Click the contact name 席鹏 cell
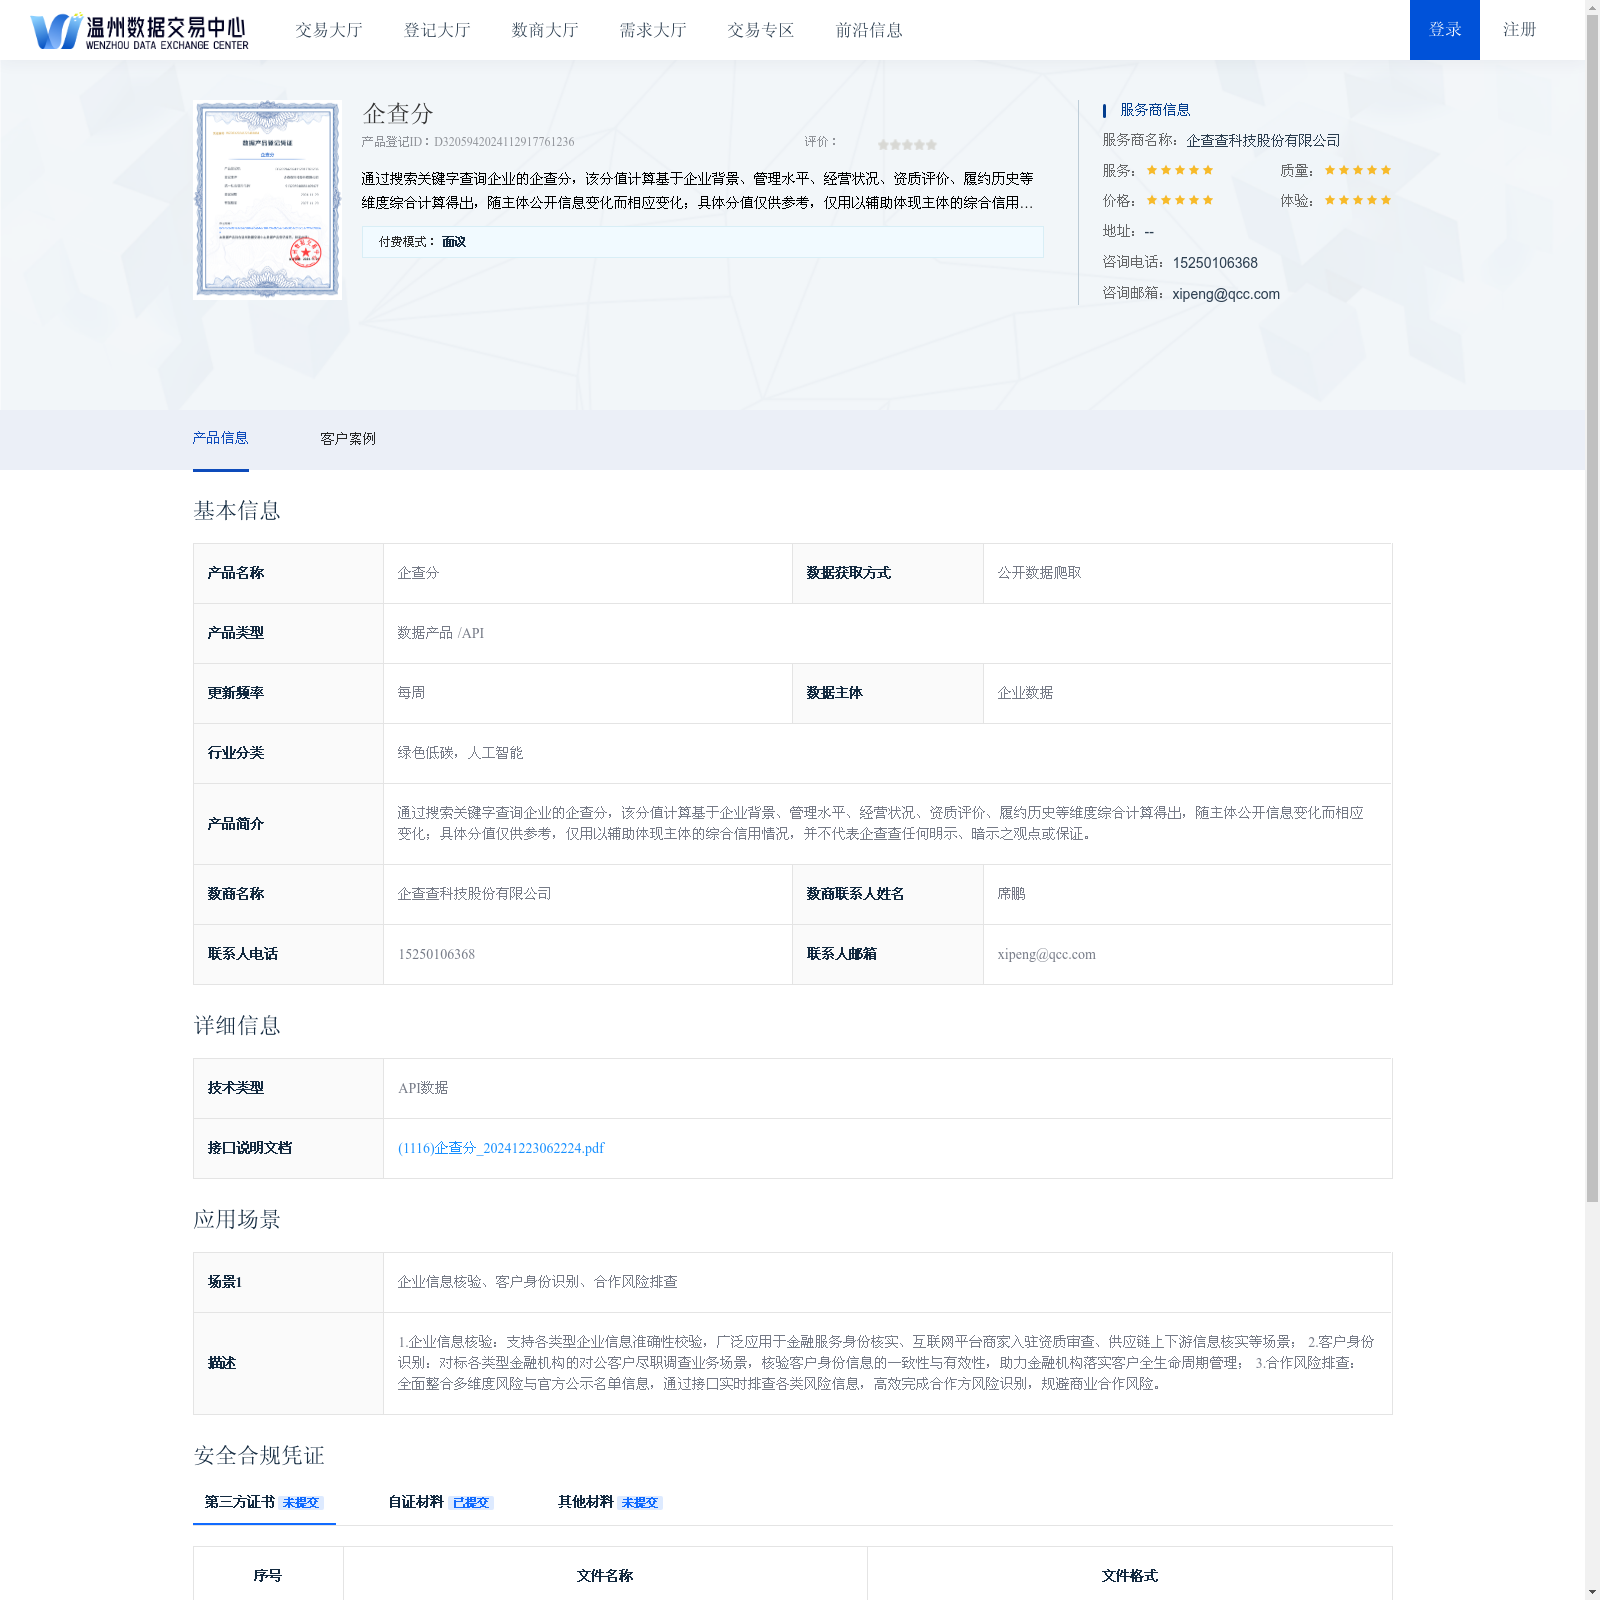 pyautogui.click(x=1187, y=894)
